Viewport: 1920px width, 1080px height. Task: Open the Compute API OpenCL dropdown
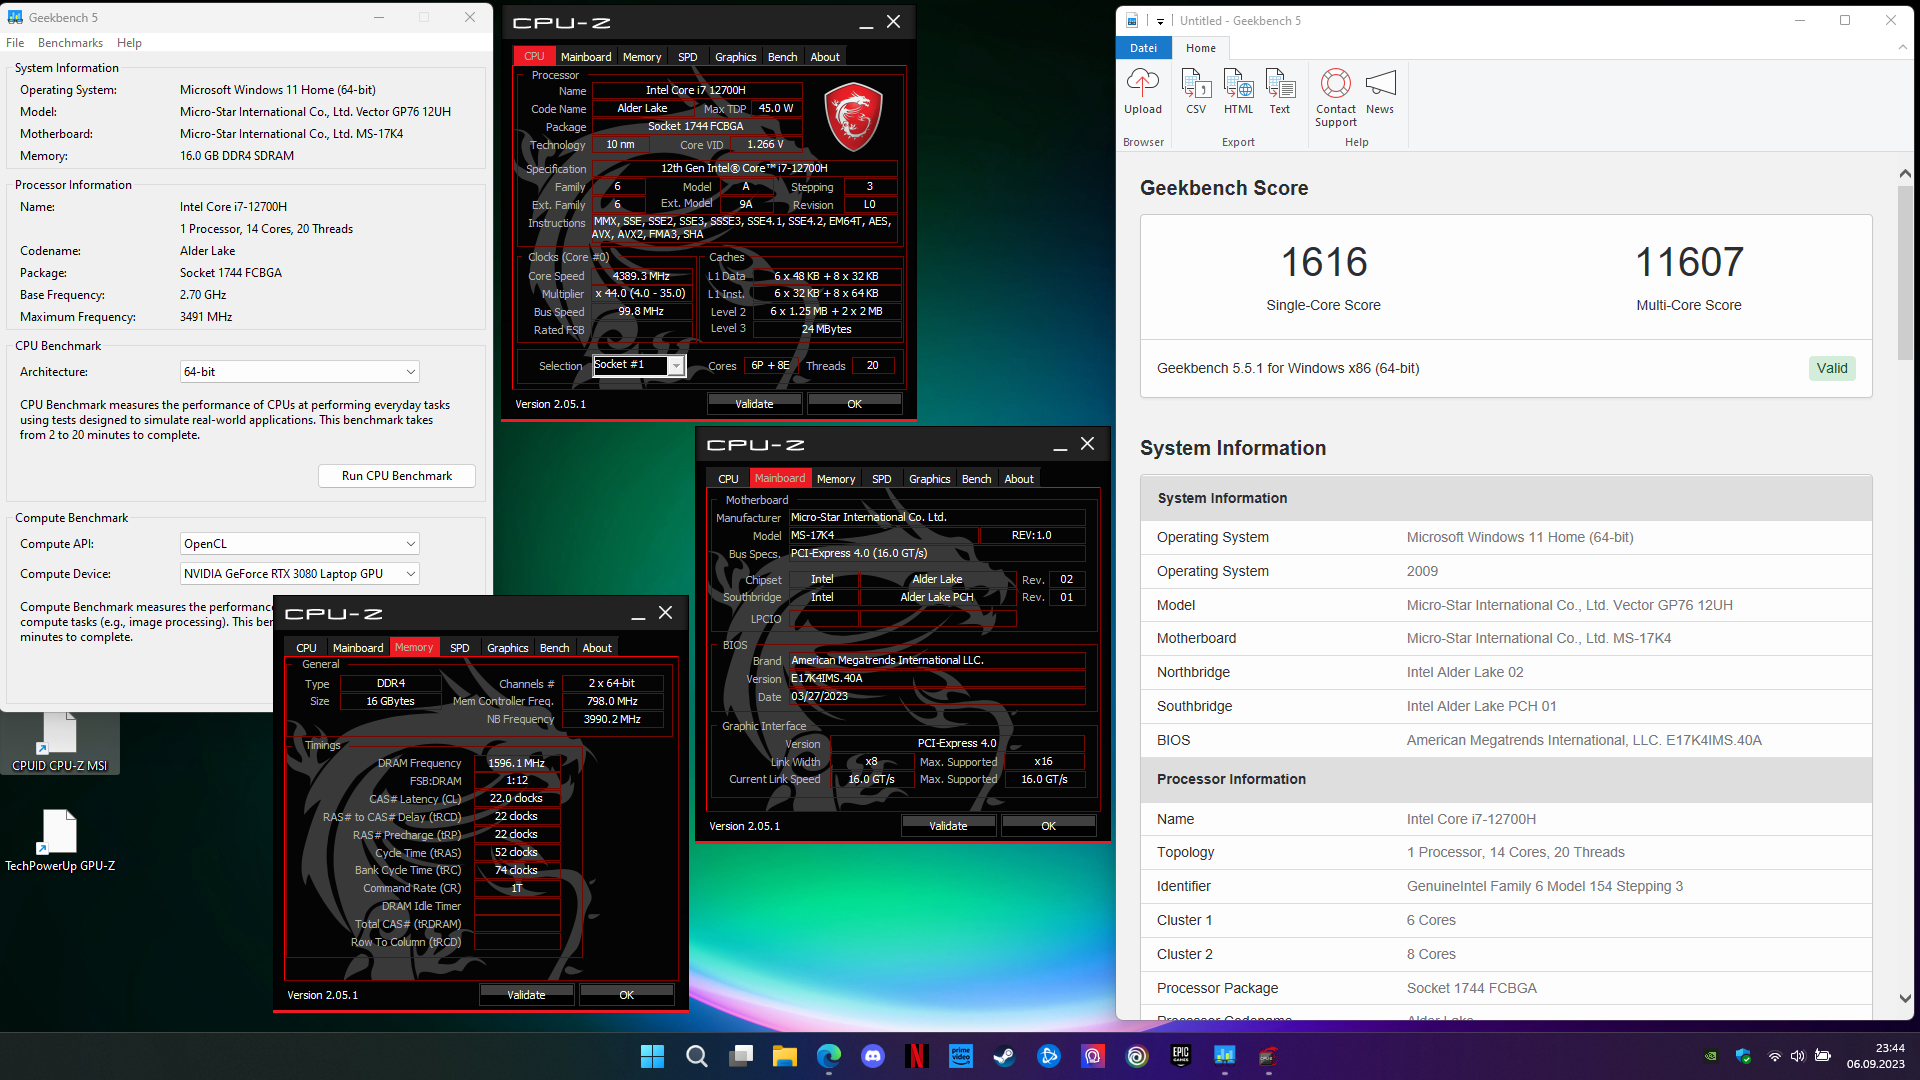click(x=300, y=544)
